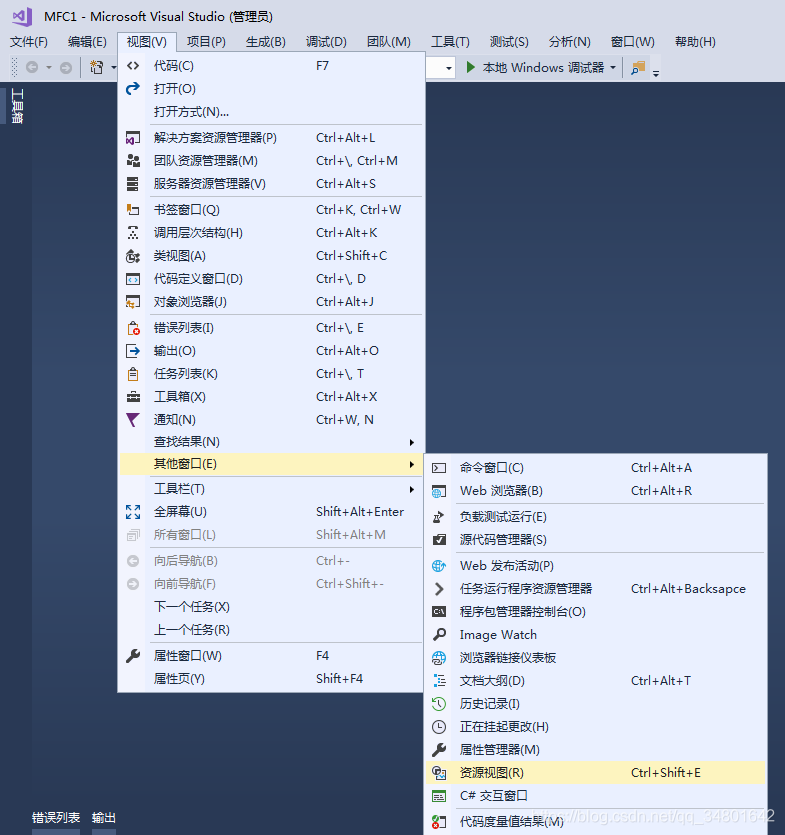Click the Code view icon beside 代码(C)
This screenshot has height=835, width=785.
point(133,66)
